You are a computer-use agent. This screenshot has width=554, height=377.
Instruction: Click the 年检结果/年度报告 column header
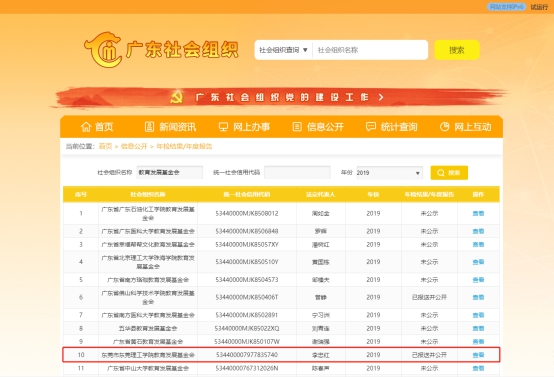coord(429,194)
